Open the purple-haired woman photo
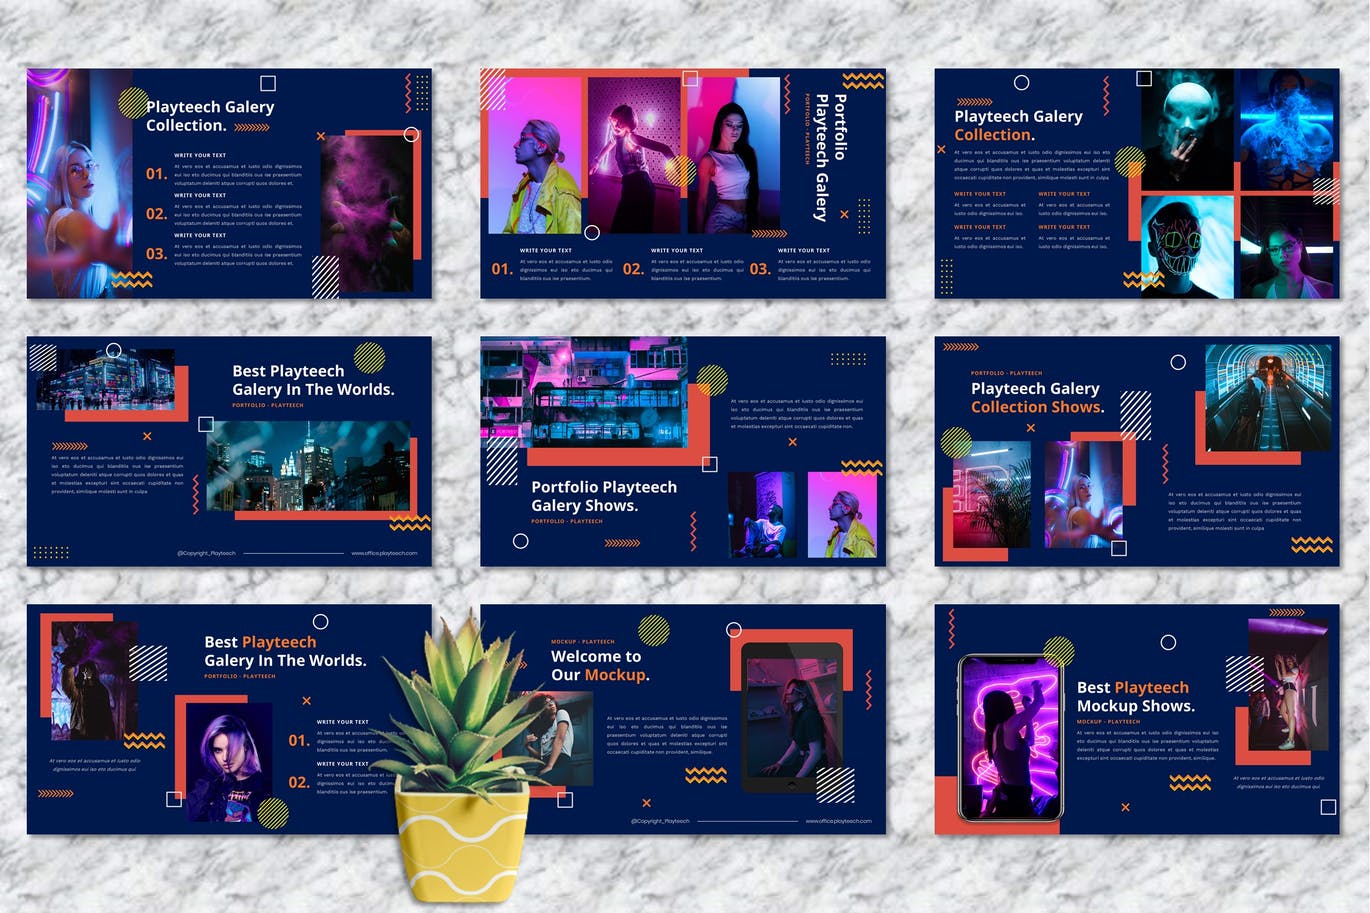Image resolution: width=1370 pixels, height=913 pixels. [229, 760]
